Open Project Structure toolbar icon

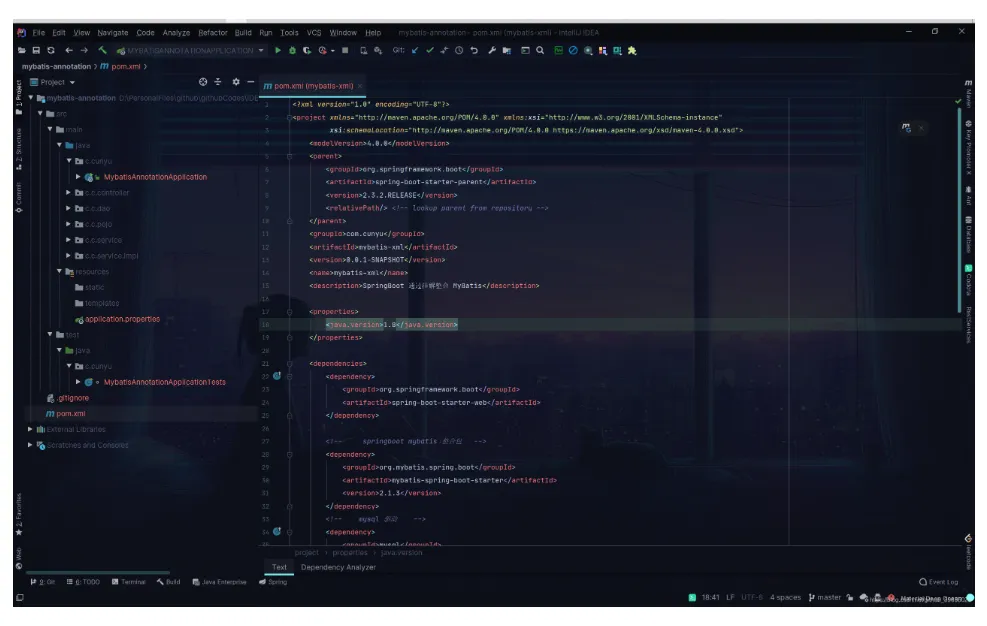(x=507, y=50)
